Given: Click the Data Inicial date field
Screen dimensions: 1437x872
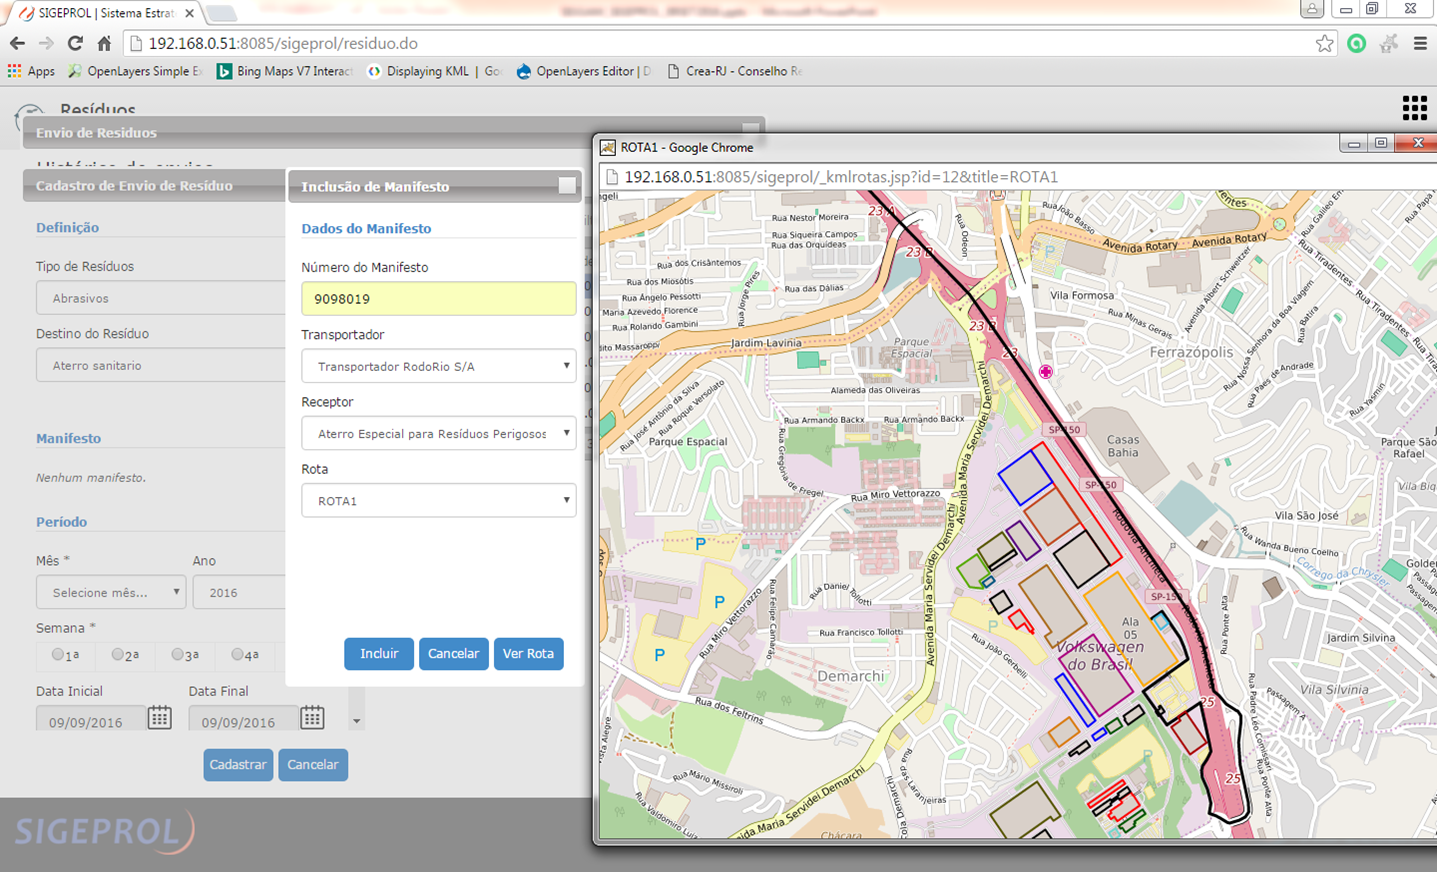Looking at the screenshot, I should click(x=90, y=718).
